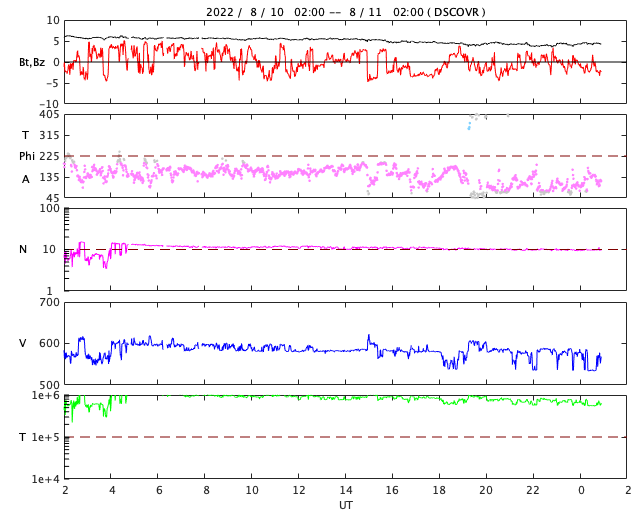Click the '1e+4' temperature tick label
640x512 pixels.
[45, 479]
